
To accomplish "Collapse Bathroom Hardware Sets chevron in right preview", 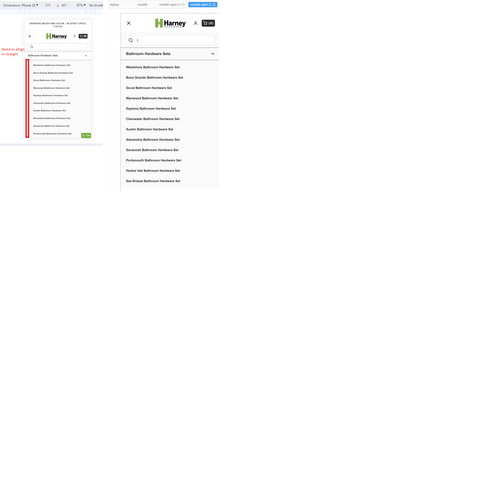I will click(x=213, y=54).
